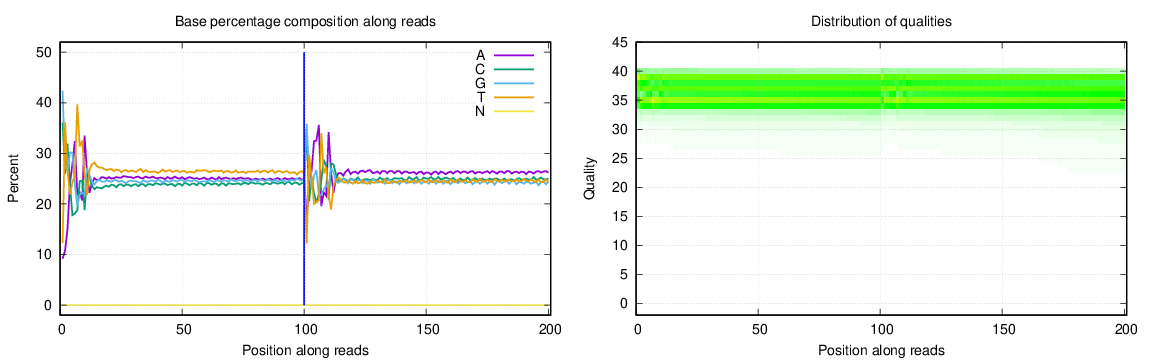Image resolution: width=1152 pixels, height=360 pixels.
Task: Click the blue vertical line at position 100
Action: (x=304, y=179)
